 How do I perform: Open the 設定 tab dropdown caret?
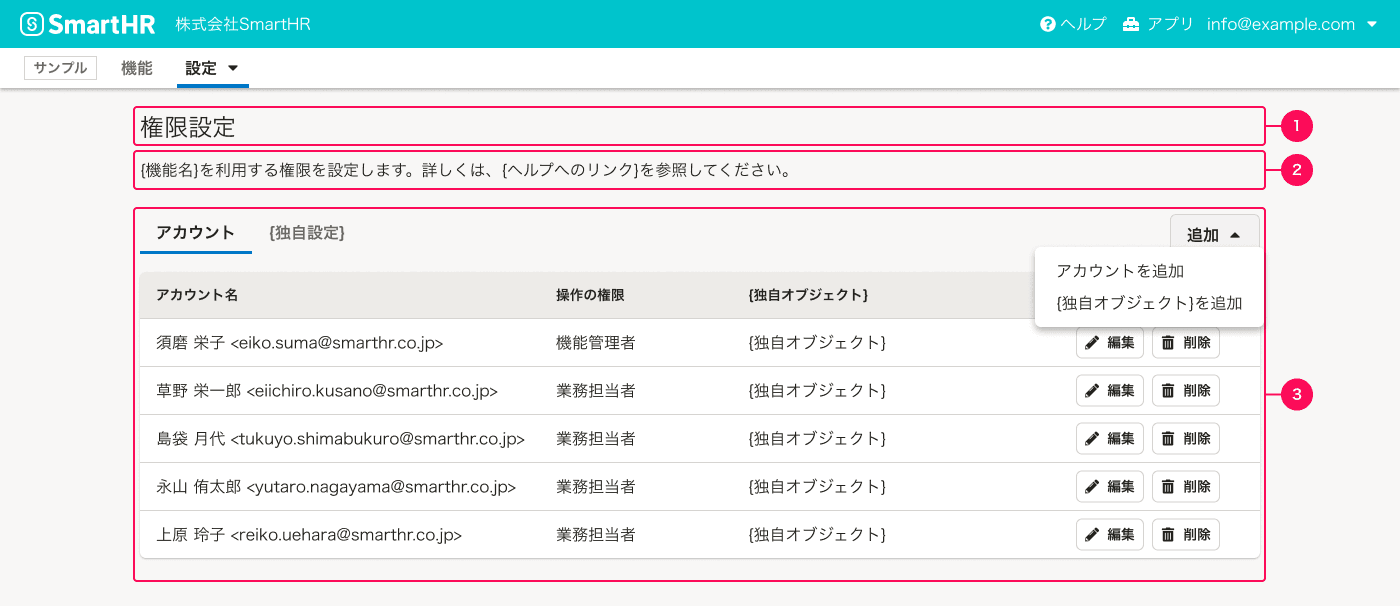pyautogui.click(x=232, y=68)
